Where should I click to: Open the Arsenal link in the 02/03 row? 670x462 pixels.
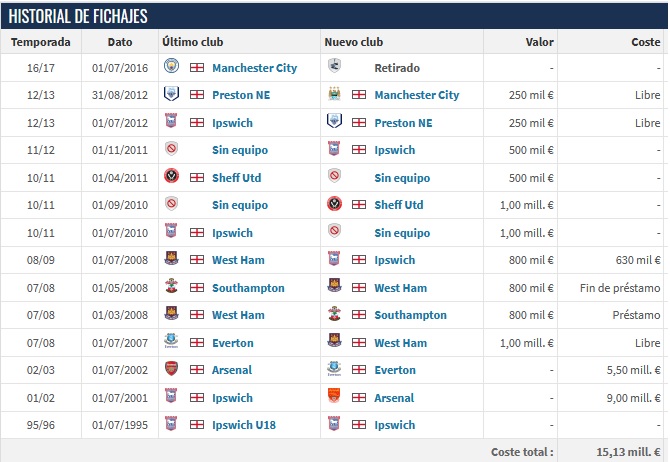(x=232, y=370)
